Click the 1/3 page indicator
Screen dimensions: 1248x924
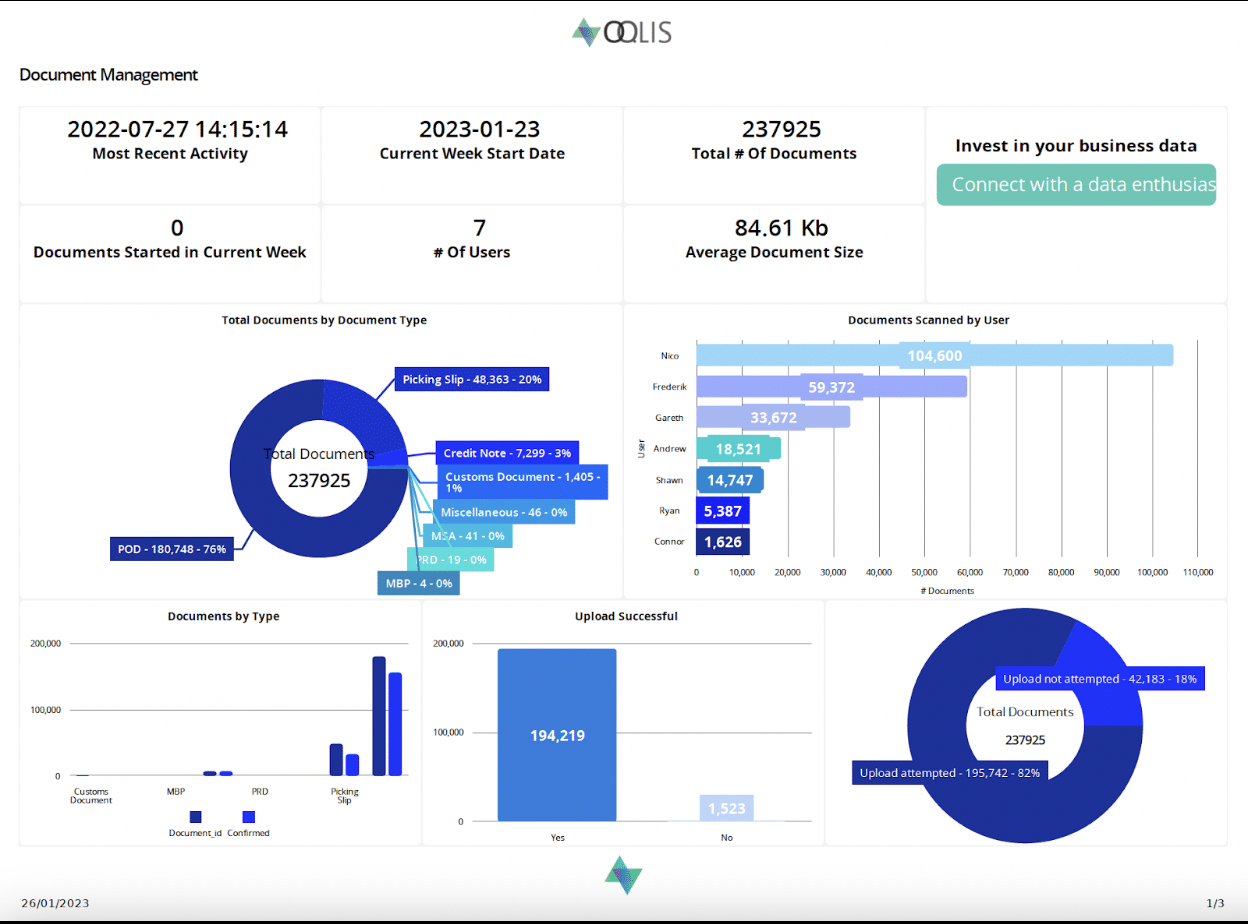coord(1215,903)
